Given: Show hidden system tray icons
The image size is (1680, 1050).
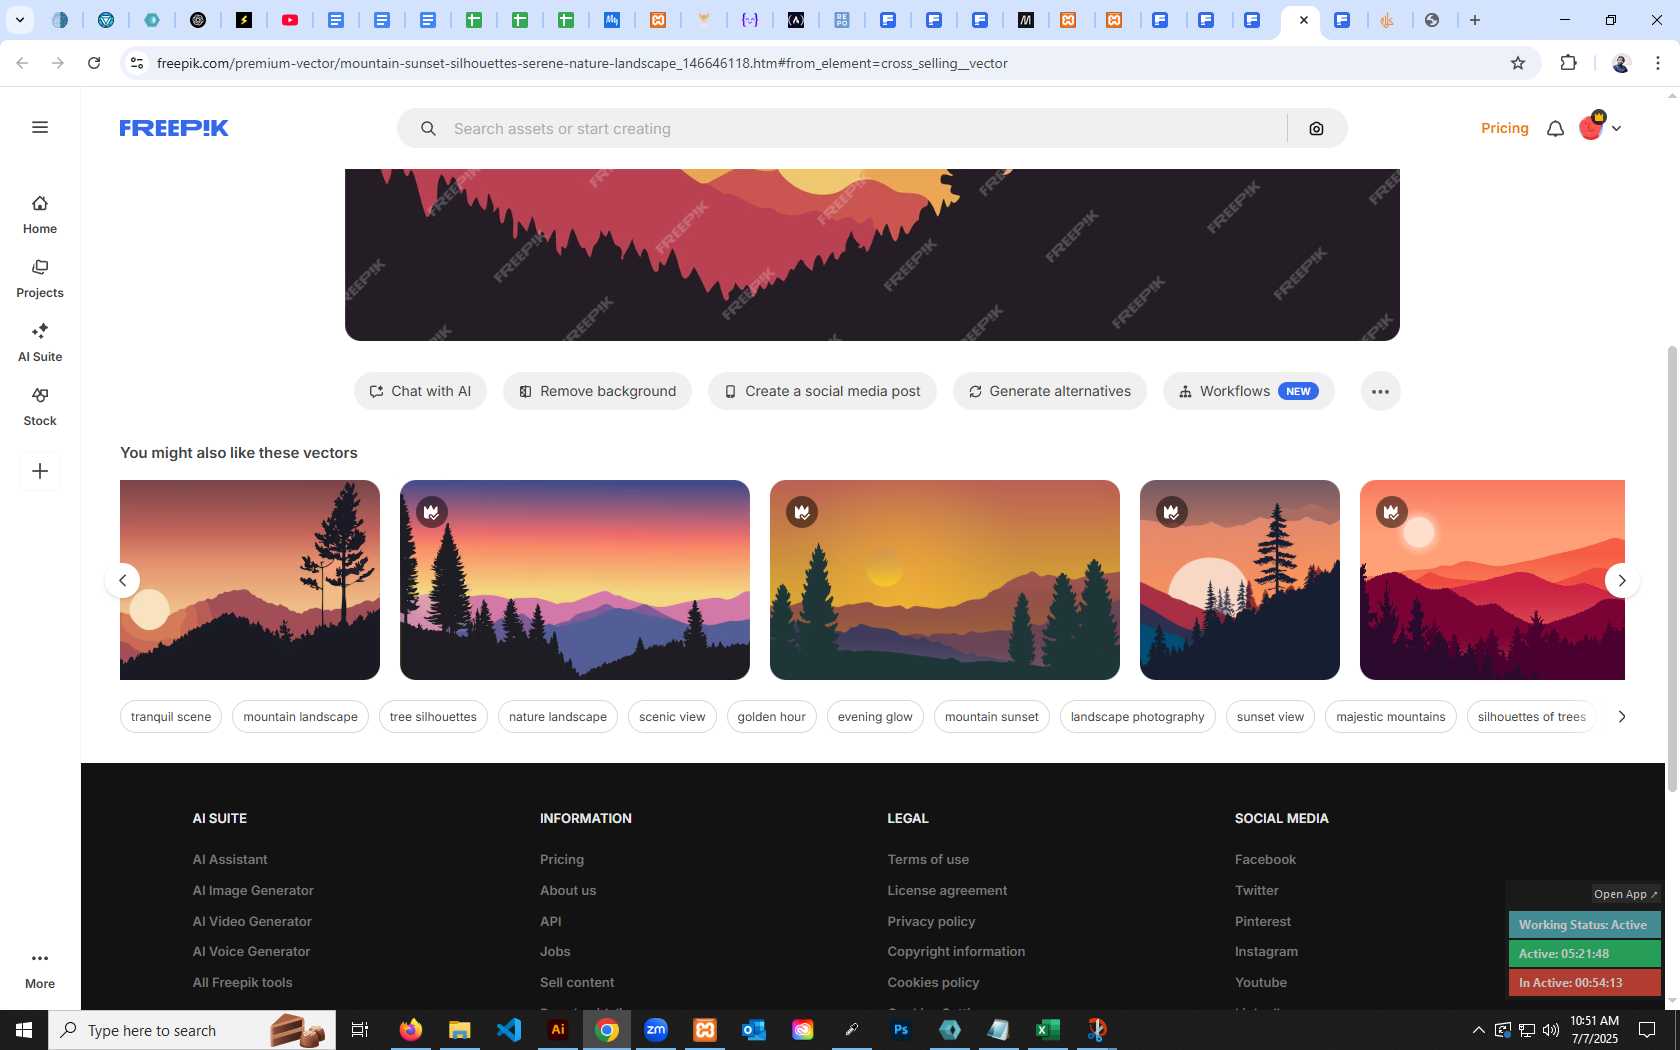Looking at the screenshot, I should click(1478, 1030).
